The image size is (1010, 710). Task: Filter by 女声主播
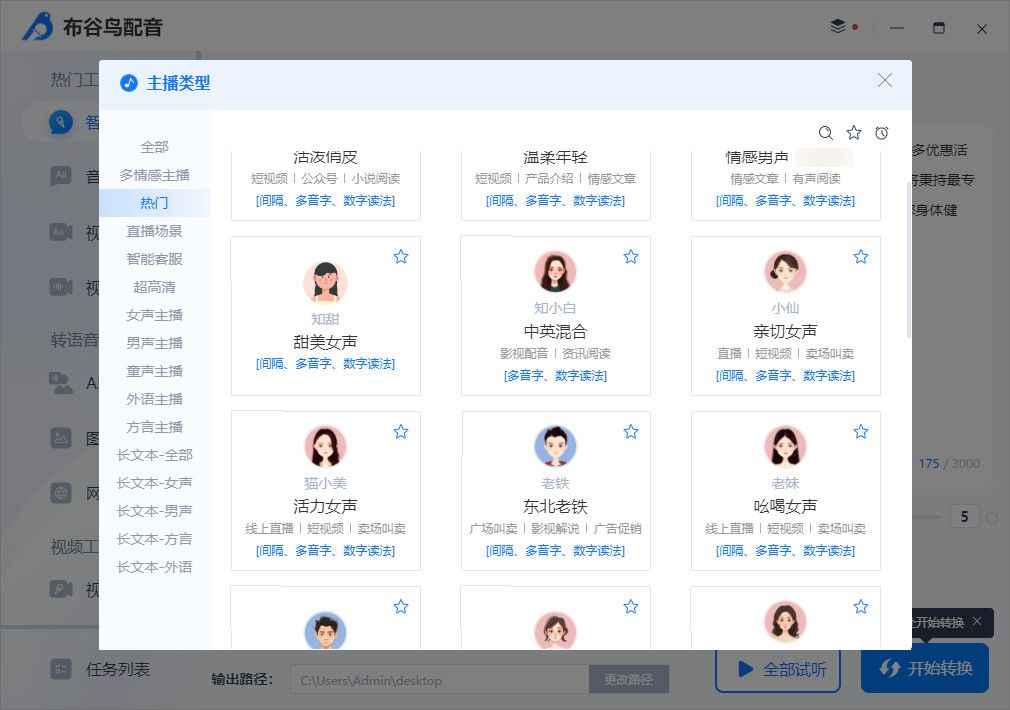155,315
